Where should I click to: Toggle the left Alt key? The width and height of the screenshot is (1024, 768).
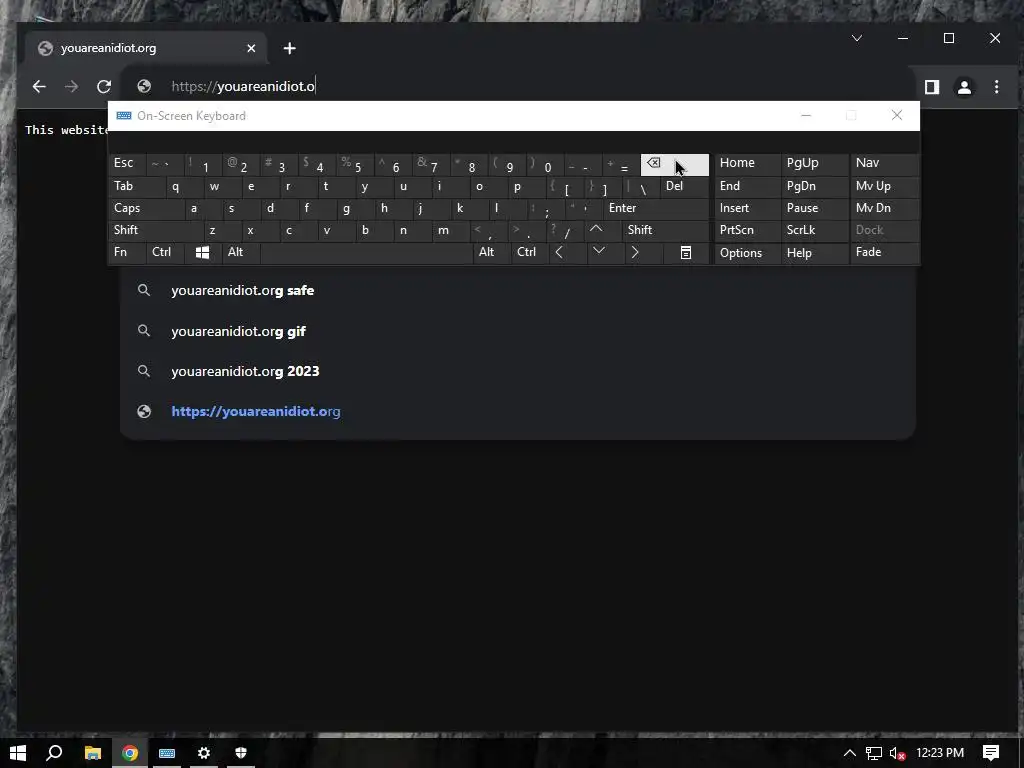point(240,253)
